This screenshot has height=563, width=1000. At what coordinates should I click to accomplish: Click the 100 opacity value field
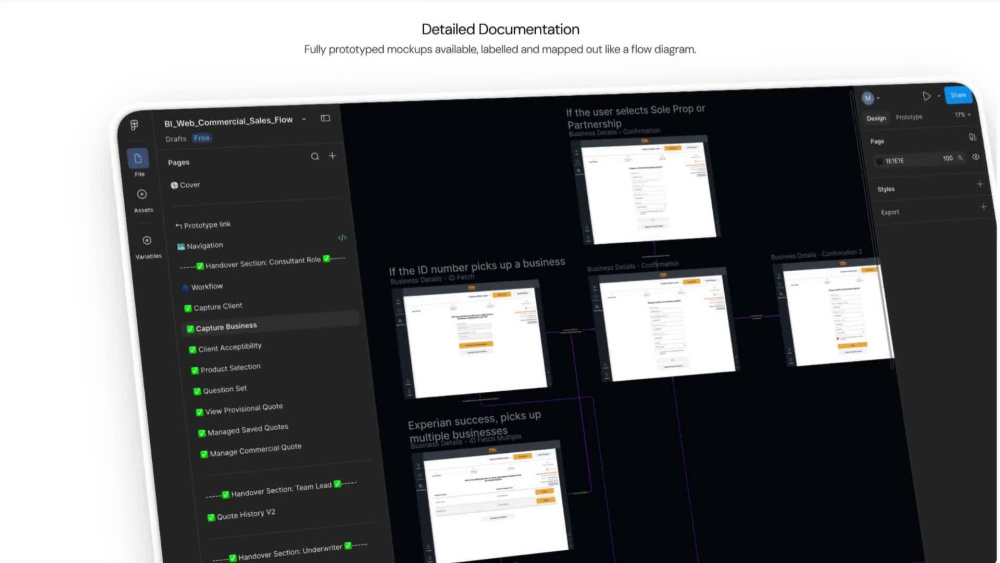pos(948,158)
